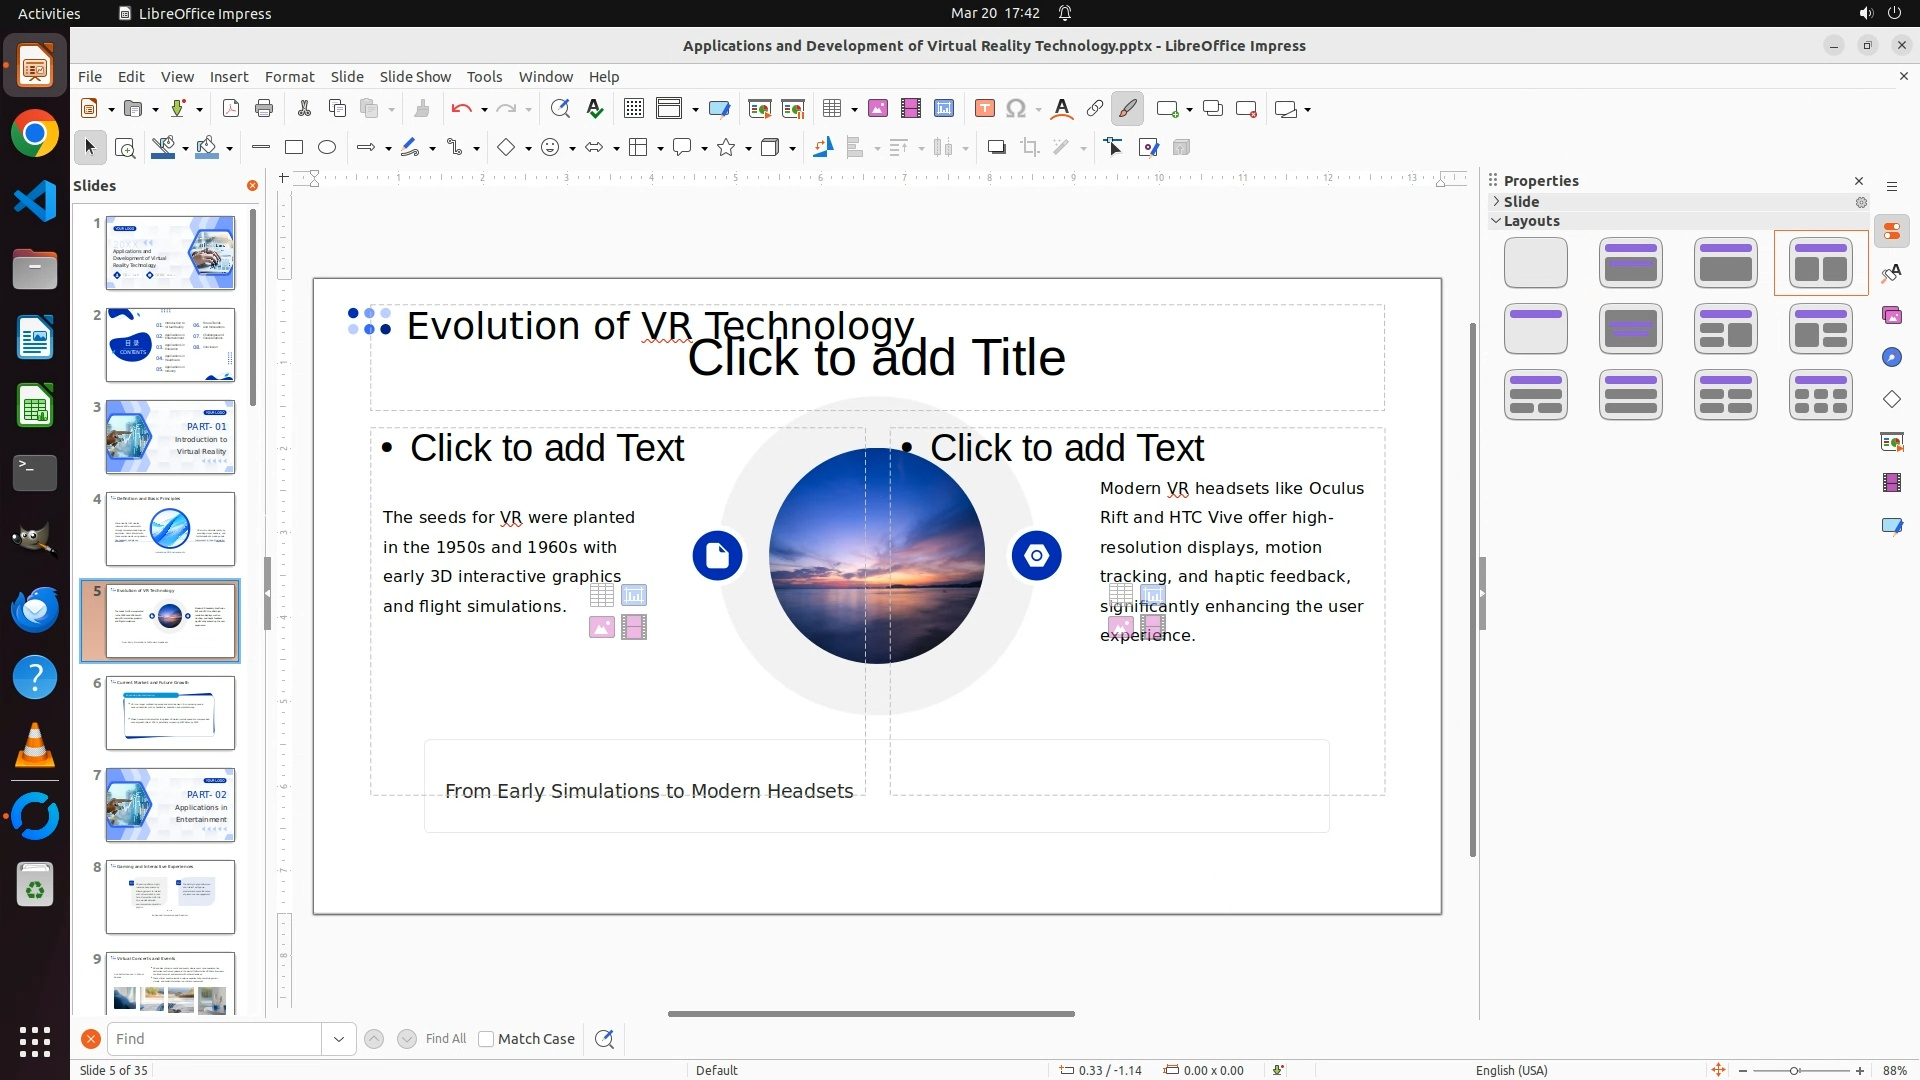The width and height of the screenshot is (1920, 1080).
Task: Click the Insert Image toolbar icon
Action: coord(878,109)
